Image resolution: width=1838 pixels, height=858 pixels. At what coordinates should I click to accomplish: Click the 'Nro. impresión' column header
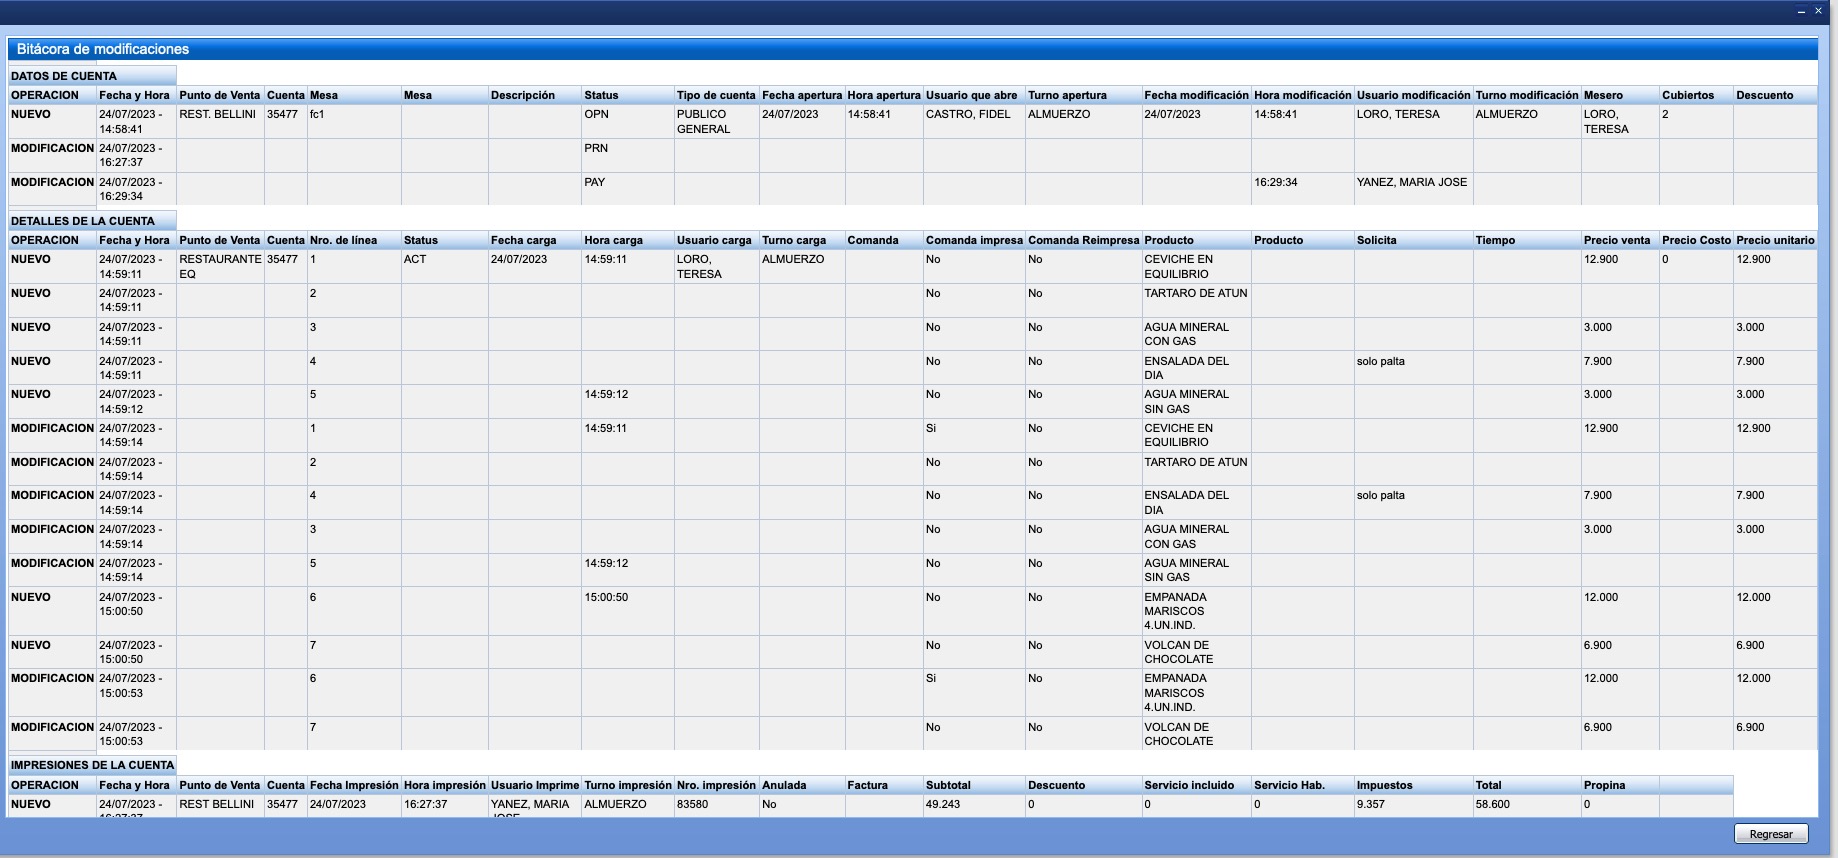716,785
